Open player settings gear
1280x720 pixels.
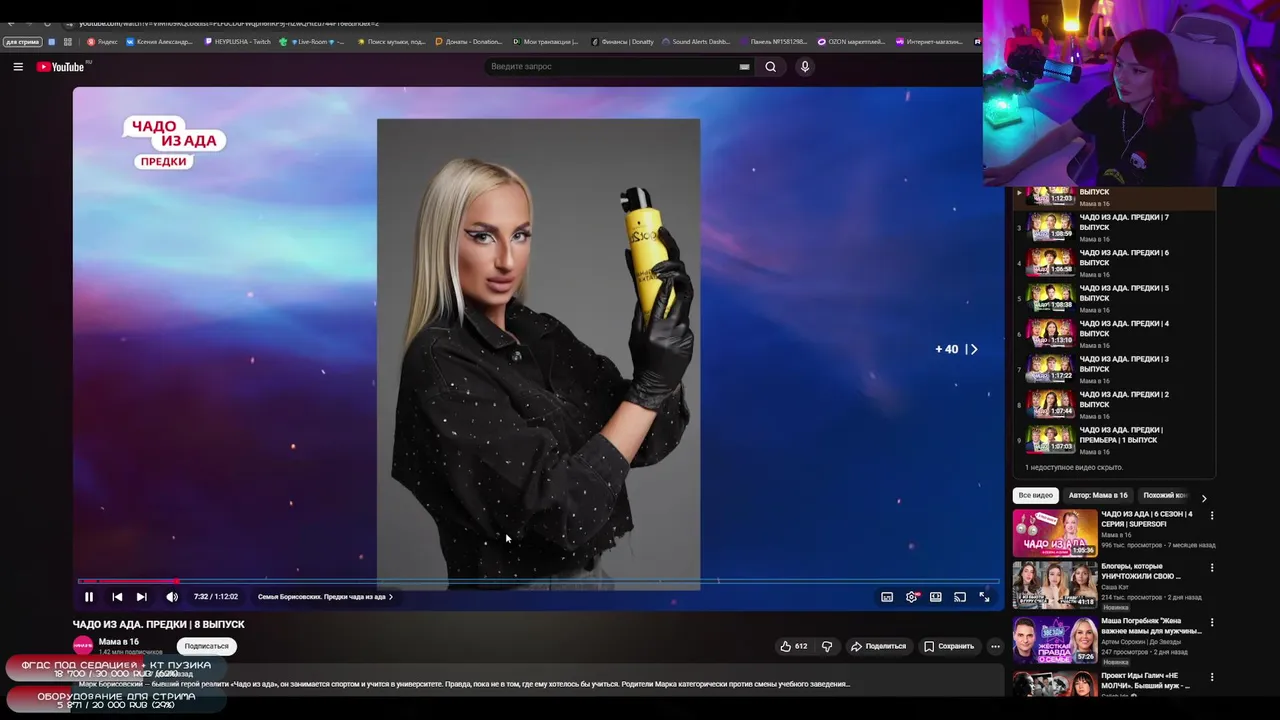pyautogui.click(x=912, y=597)
